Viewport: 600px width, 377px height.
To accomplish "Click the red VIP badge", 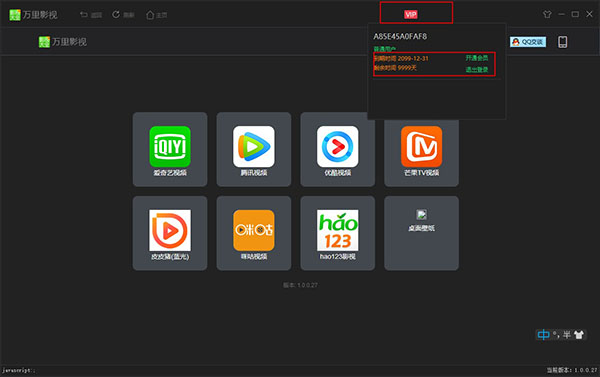I will [x=411, y=15].
